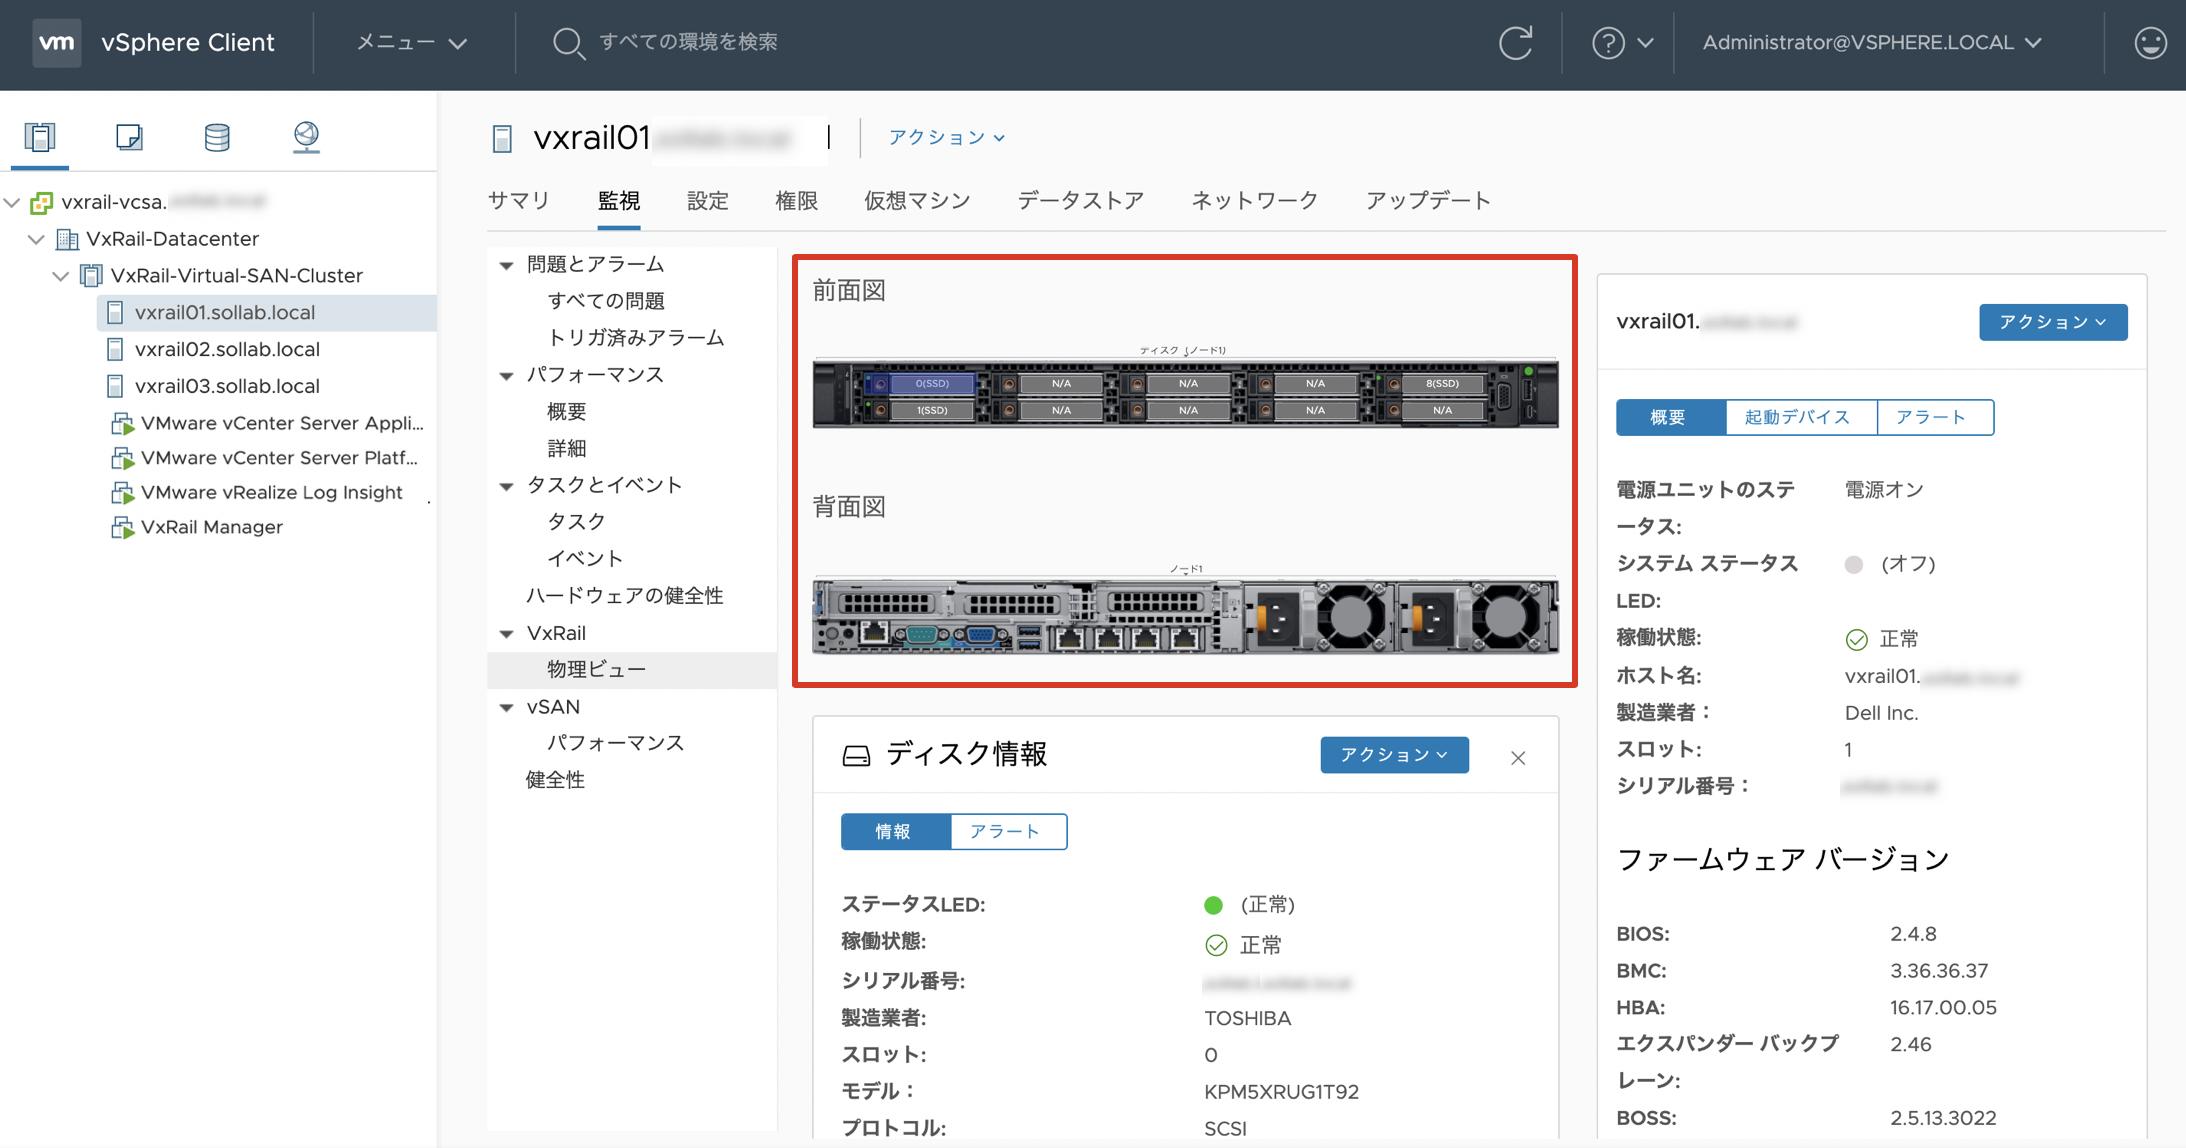2186x1148 pixels.
Task: Select disk slot 8(SSD) in front view
Action: click(x=1441, y=383)
